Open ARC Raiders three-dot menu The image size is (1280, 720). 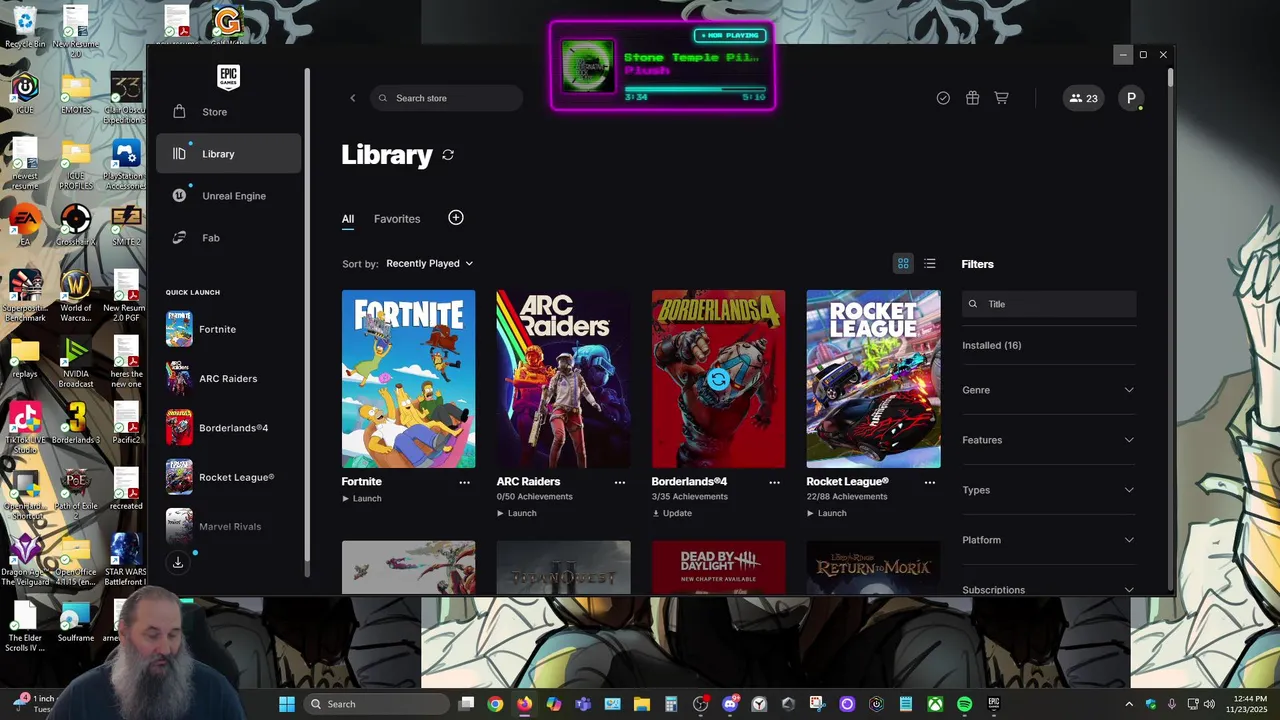pos(619,482)
